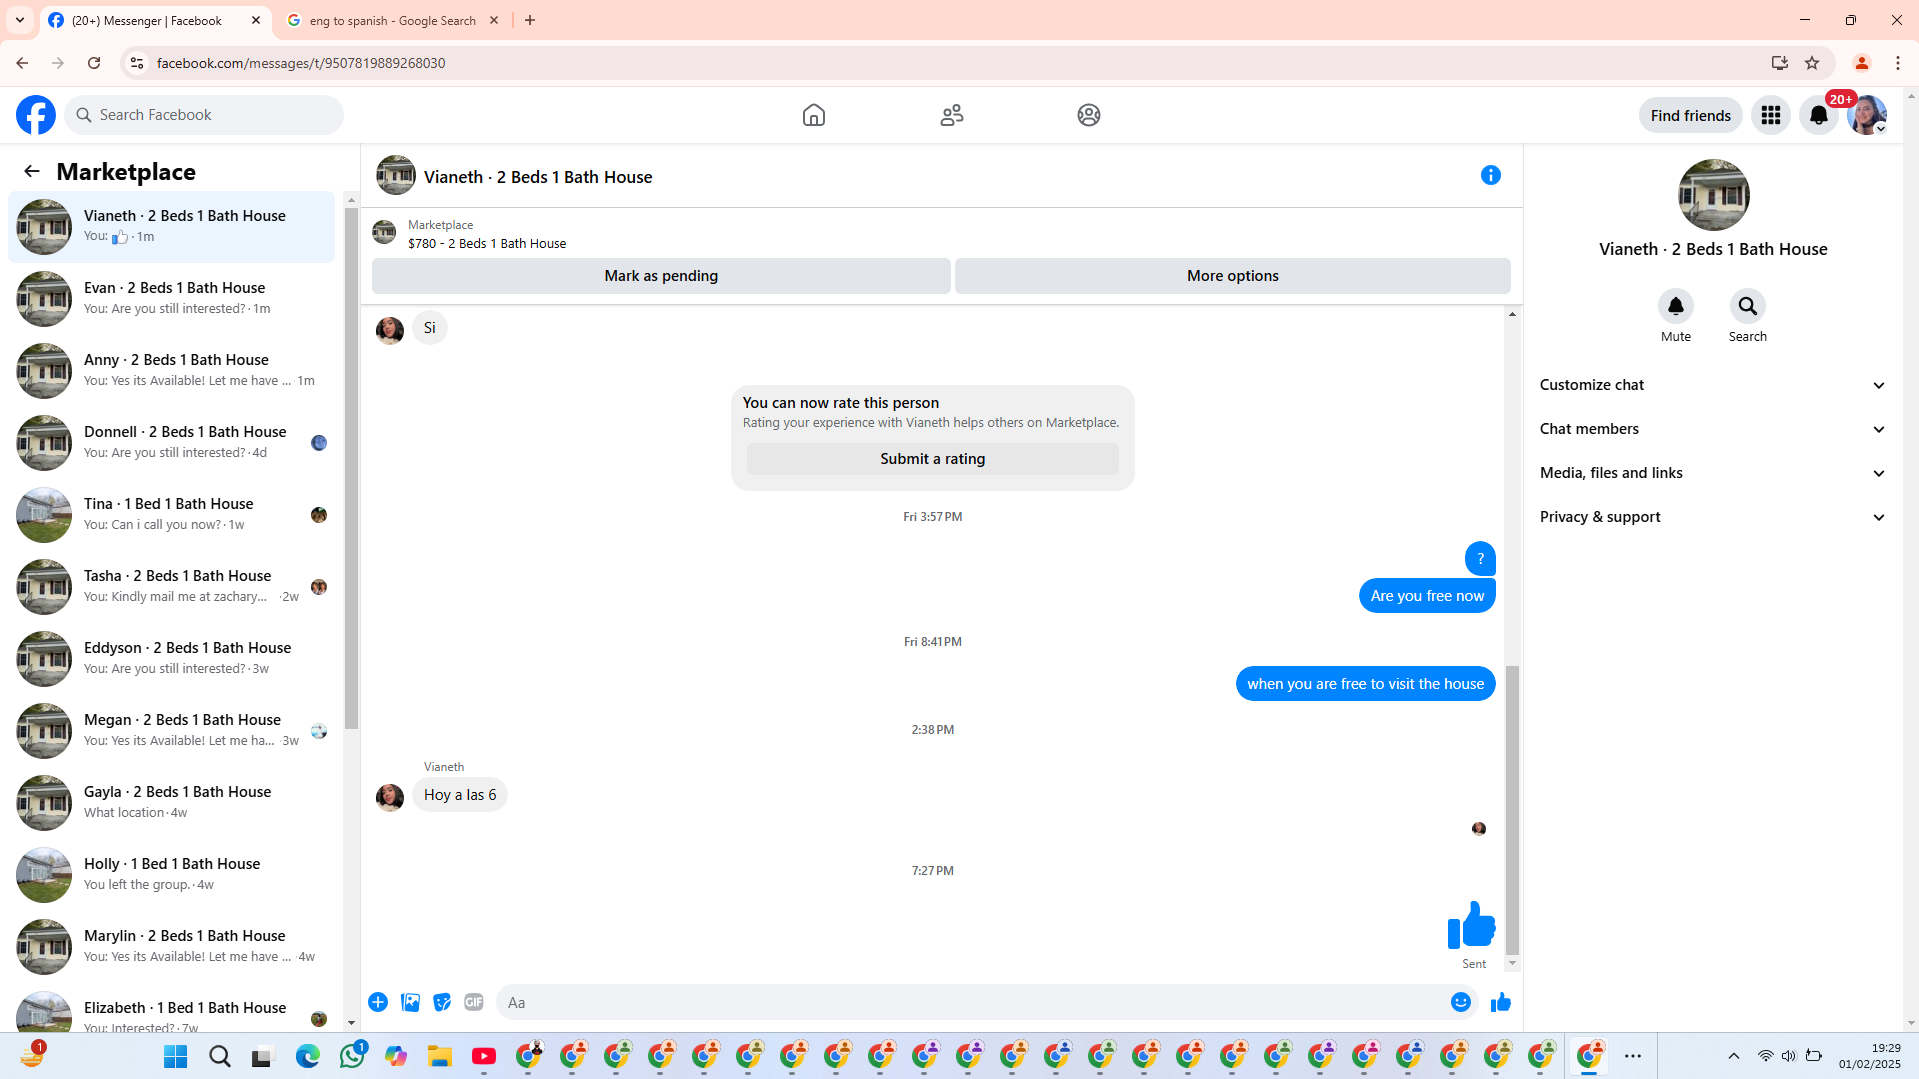This screenshot has width=1919, height=1079.
Task: Go back from Marketplace chats list
Action: (x=32, y=171)
